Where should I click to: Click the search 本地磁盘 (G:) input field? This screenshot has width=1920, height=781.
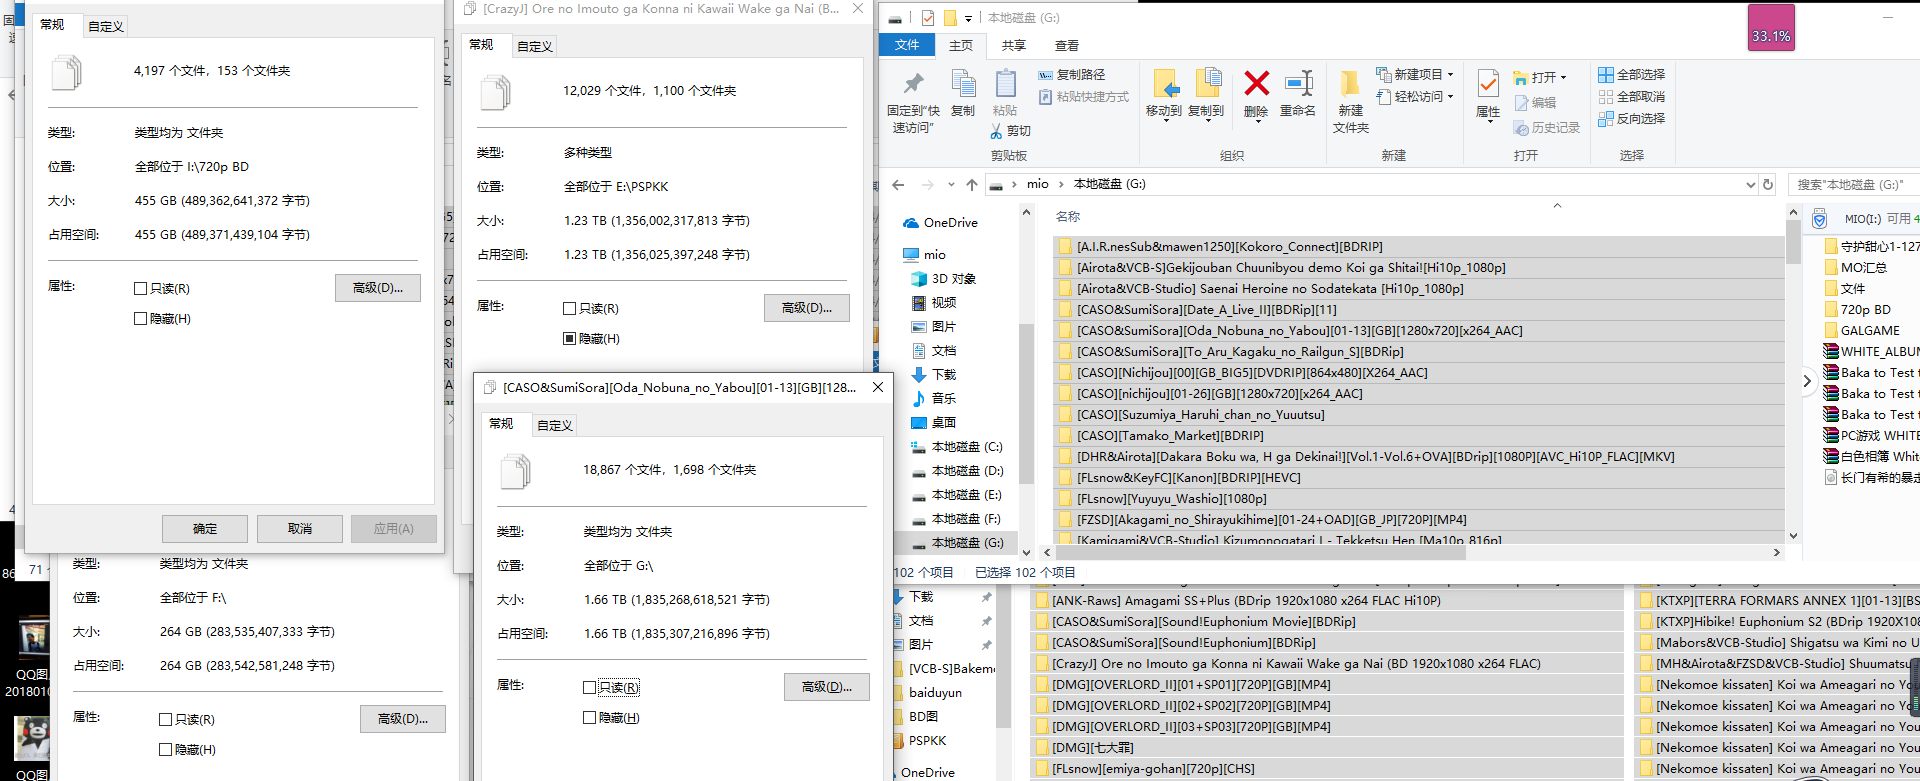(1852, 185)
